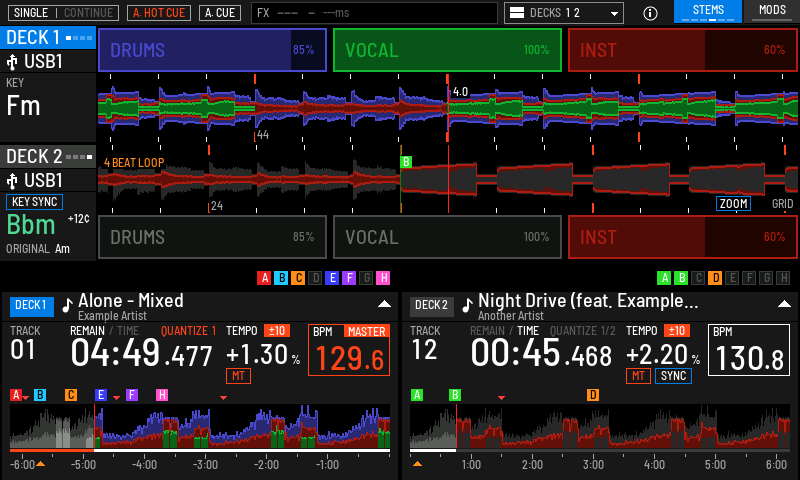This screenshot has height=480, width=800.
Task: Trigger Deck 2 hot cue A in pad row
Action: tap(664, 278)
